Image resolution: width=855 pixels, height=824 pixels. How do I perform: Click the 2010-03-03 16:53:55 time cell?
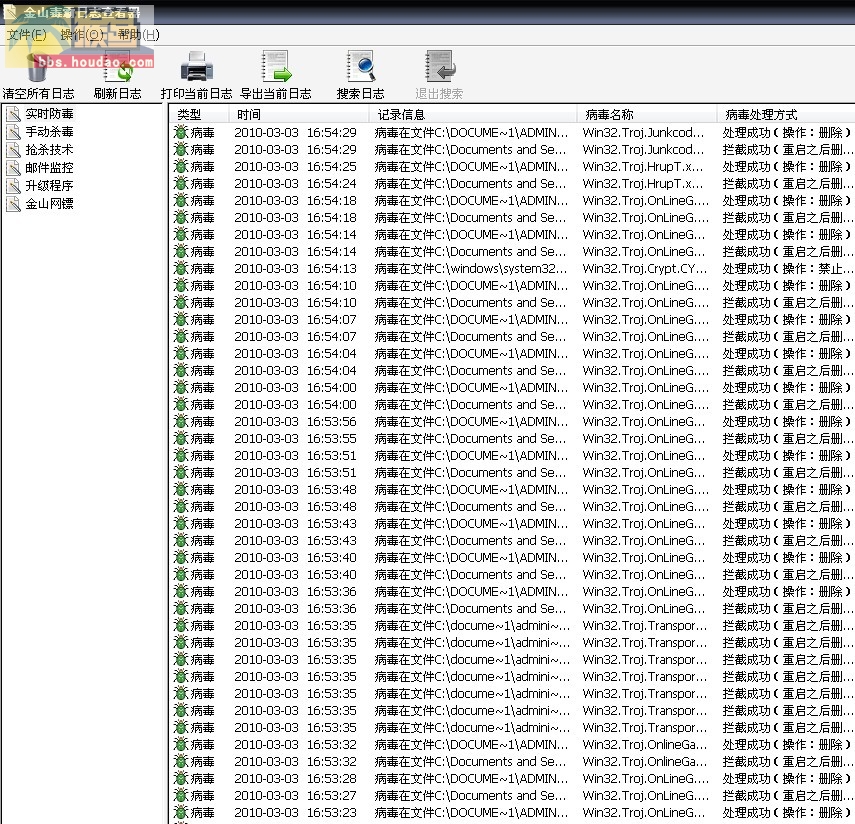pyautogui.click(x=296, y=438)
